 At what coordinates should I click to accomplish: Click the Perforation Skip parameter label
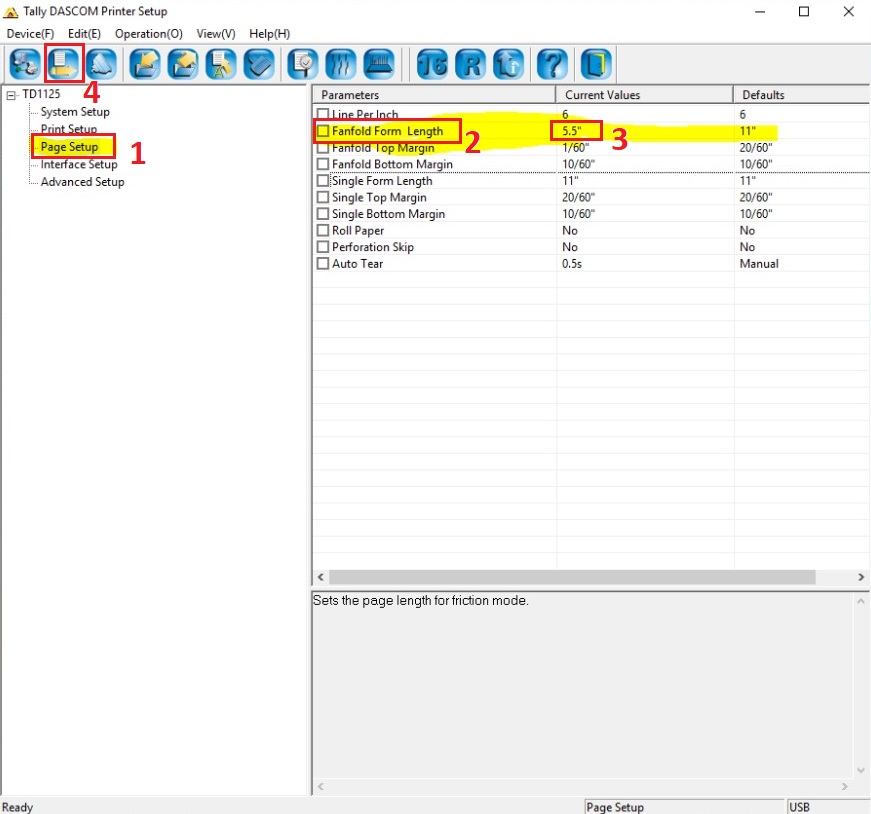[373, 247]
